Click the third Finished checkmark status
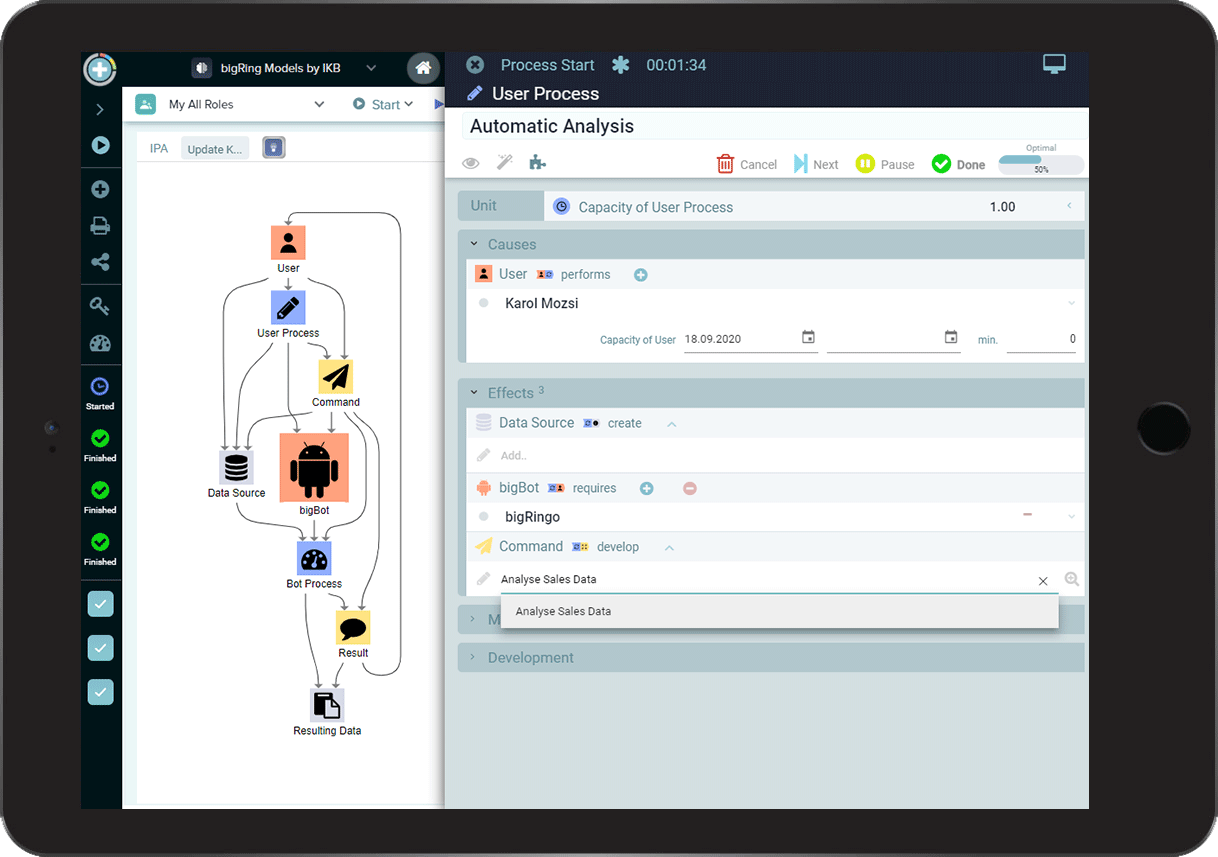1218x857 pixels. point(100,542)
